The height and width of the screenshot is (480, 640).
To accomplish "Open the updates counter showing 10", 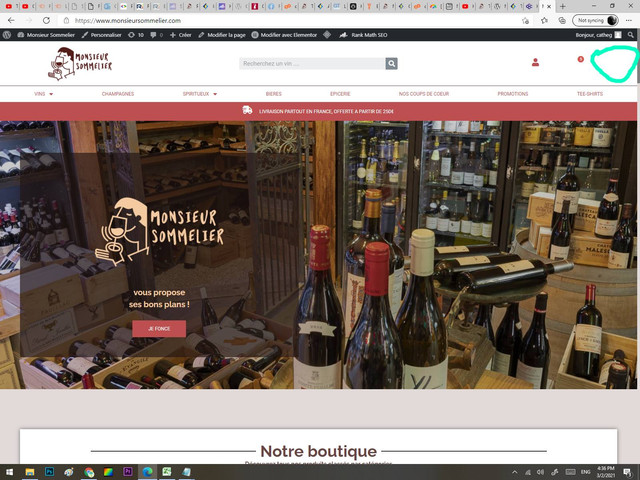I will click(x=136, y=35).
